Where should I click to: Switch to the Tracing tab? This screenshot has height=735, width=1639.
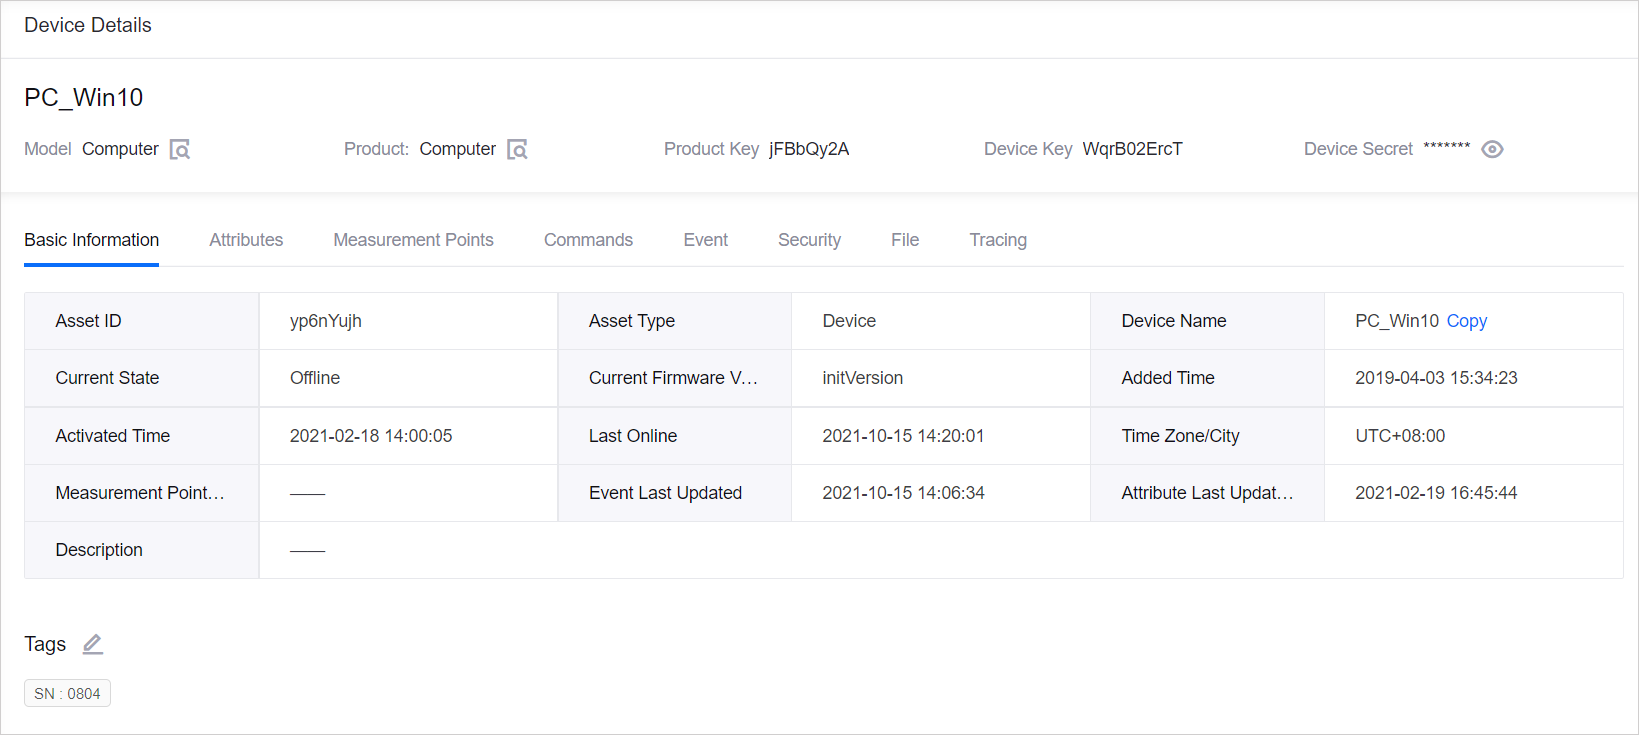(x=998, y=240)
